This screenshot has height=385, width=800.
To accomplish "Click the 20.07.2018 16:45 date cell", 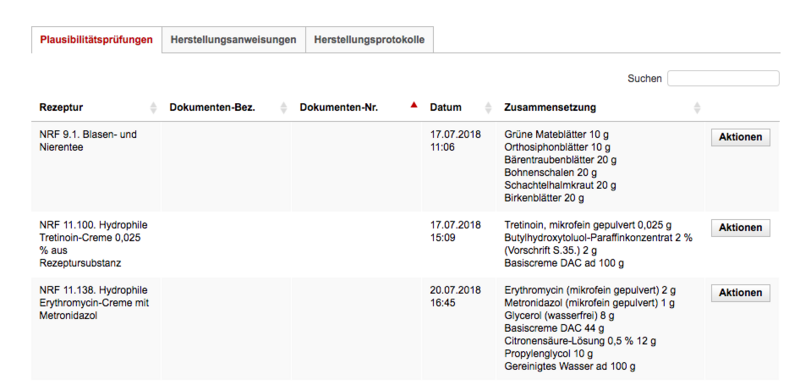I will pyautogui.click(x=455, y=297).
